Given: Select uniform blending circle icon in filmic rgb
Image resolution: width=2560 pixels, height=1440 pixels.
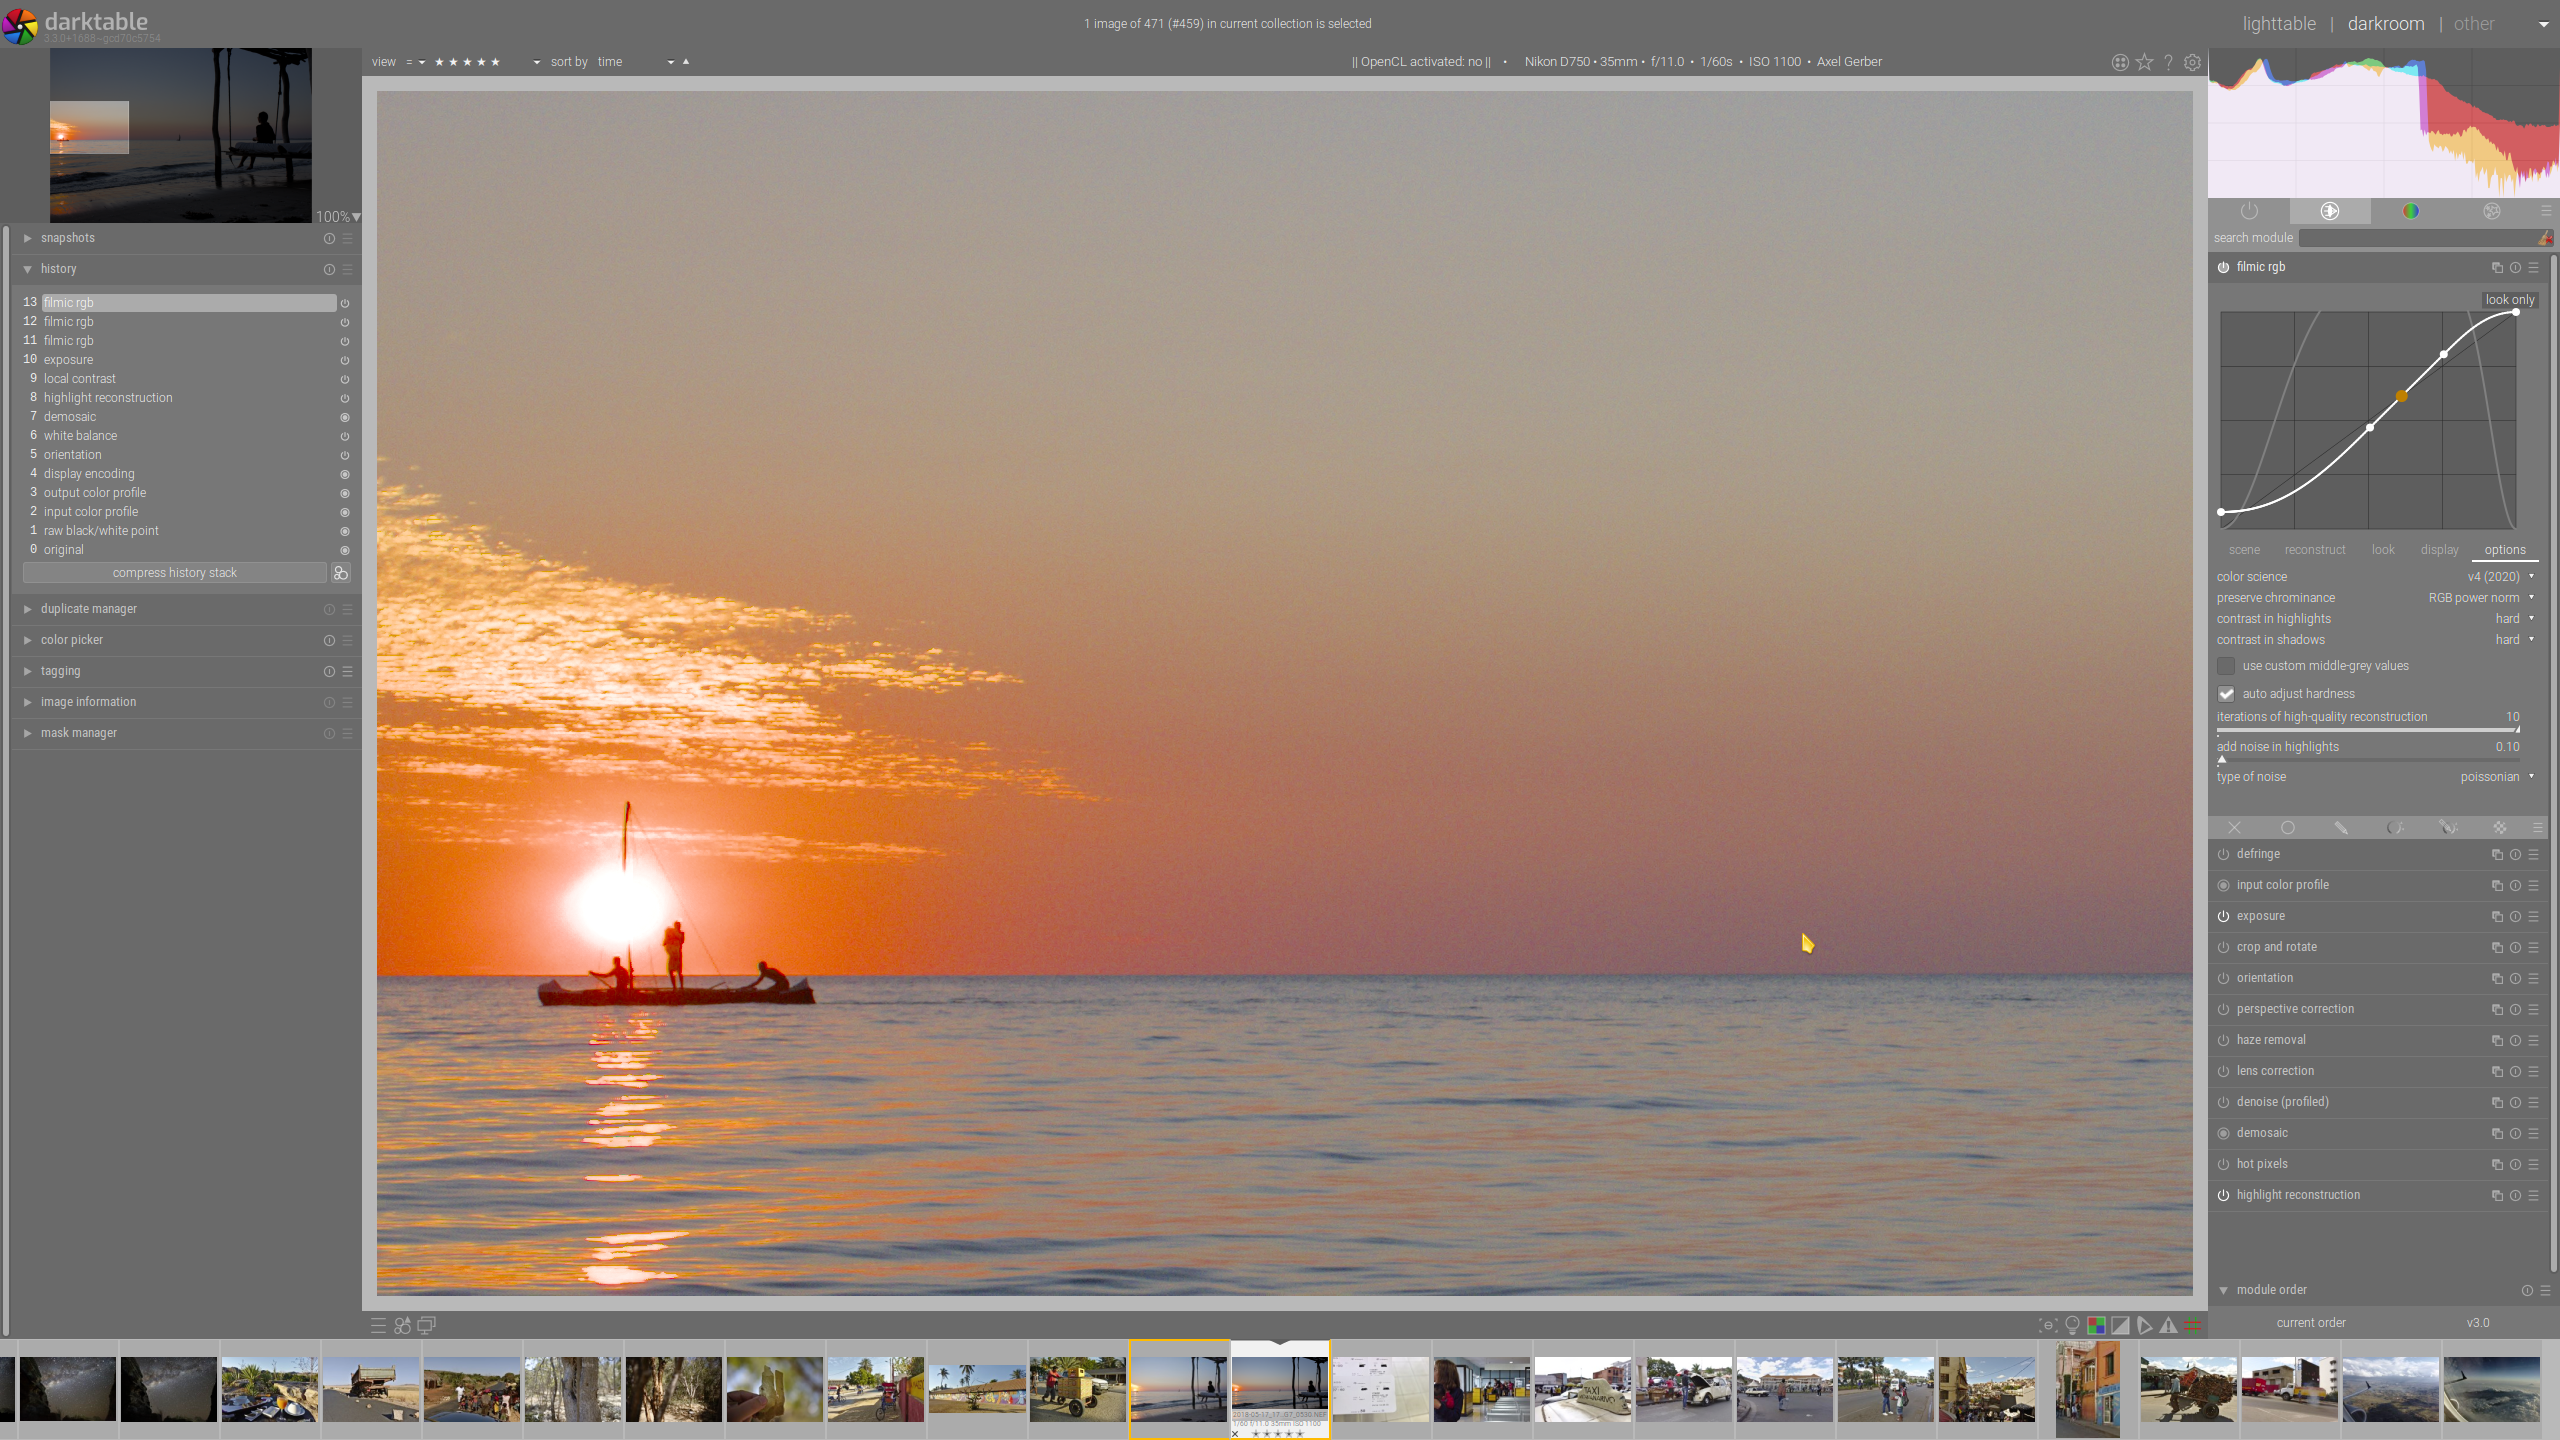Looking at the screenshot, I should [x=2288, y=828].
